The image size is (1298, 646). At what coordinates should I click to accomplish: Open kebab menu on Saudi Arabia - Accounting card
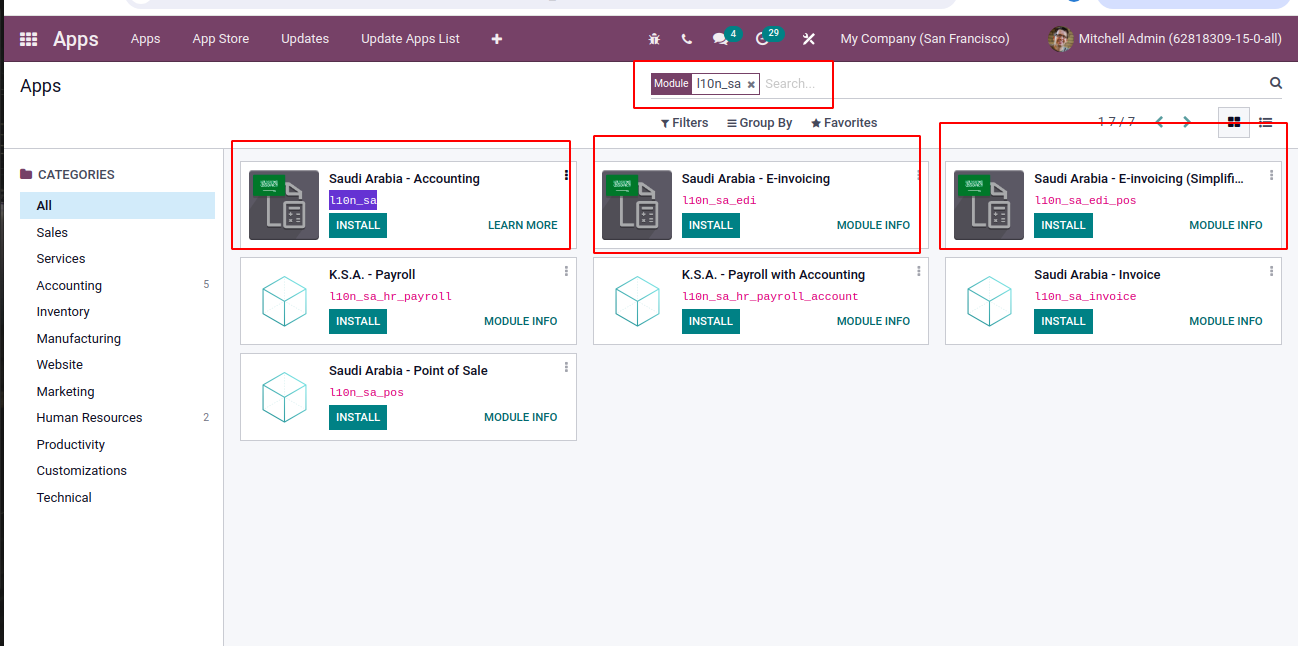tap(566, 175)
